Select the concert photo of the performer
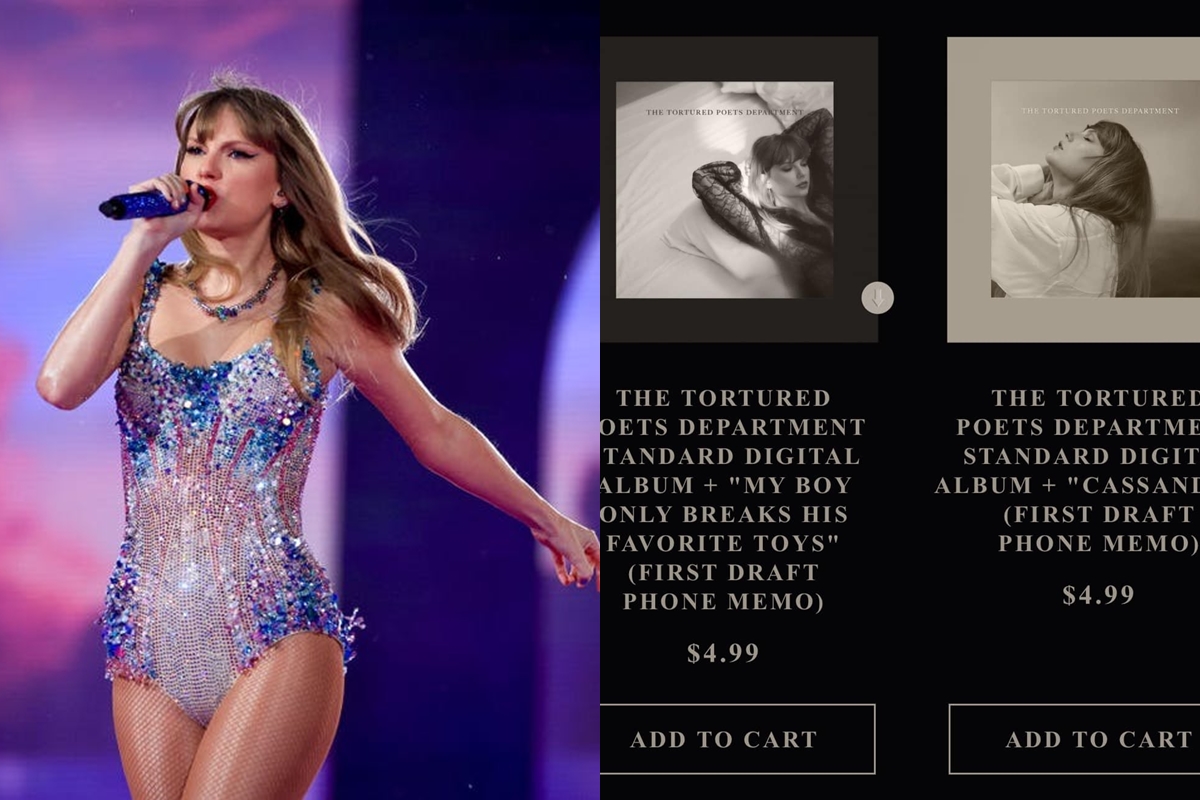The height and width of the screenshot is (800, 1200). click(x=300, y=400)
